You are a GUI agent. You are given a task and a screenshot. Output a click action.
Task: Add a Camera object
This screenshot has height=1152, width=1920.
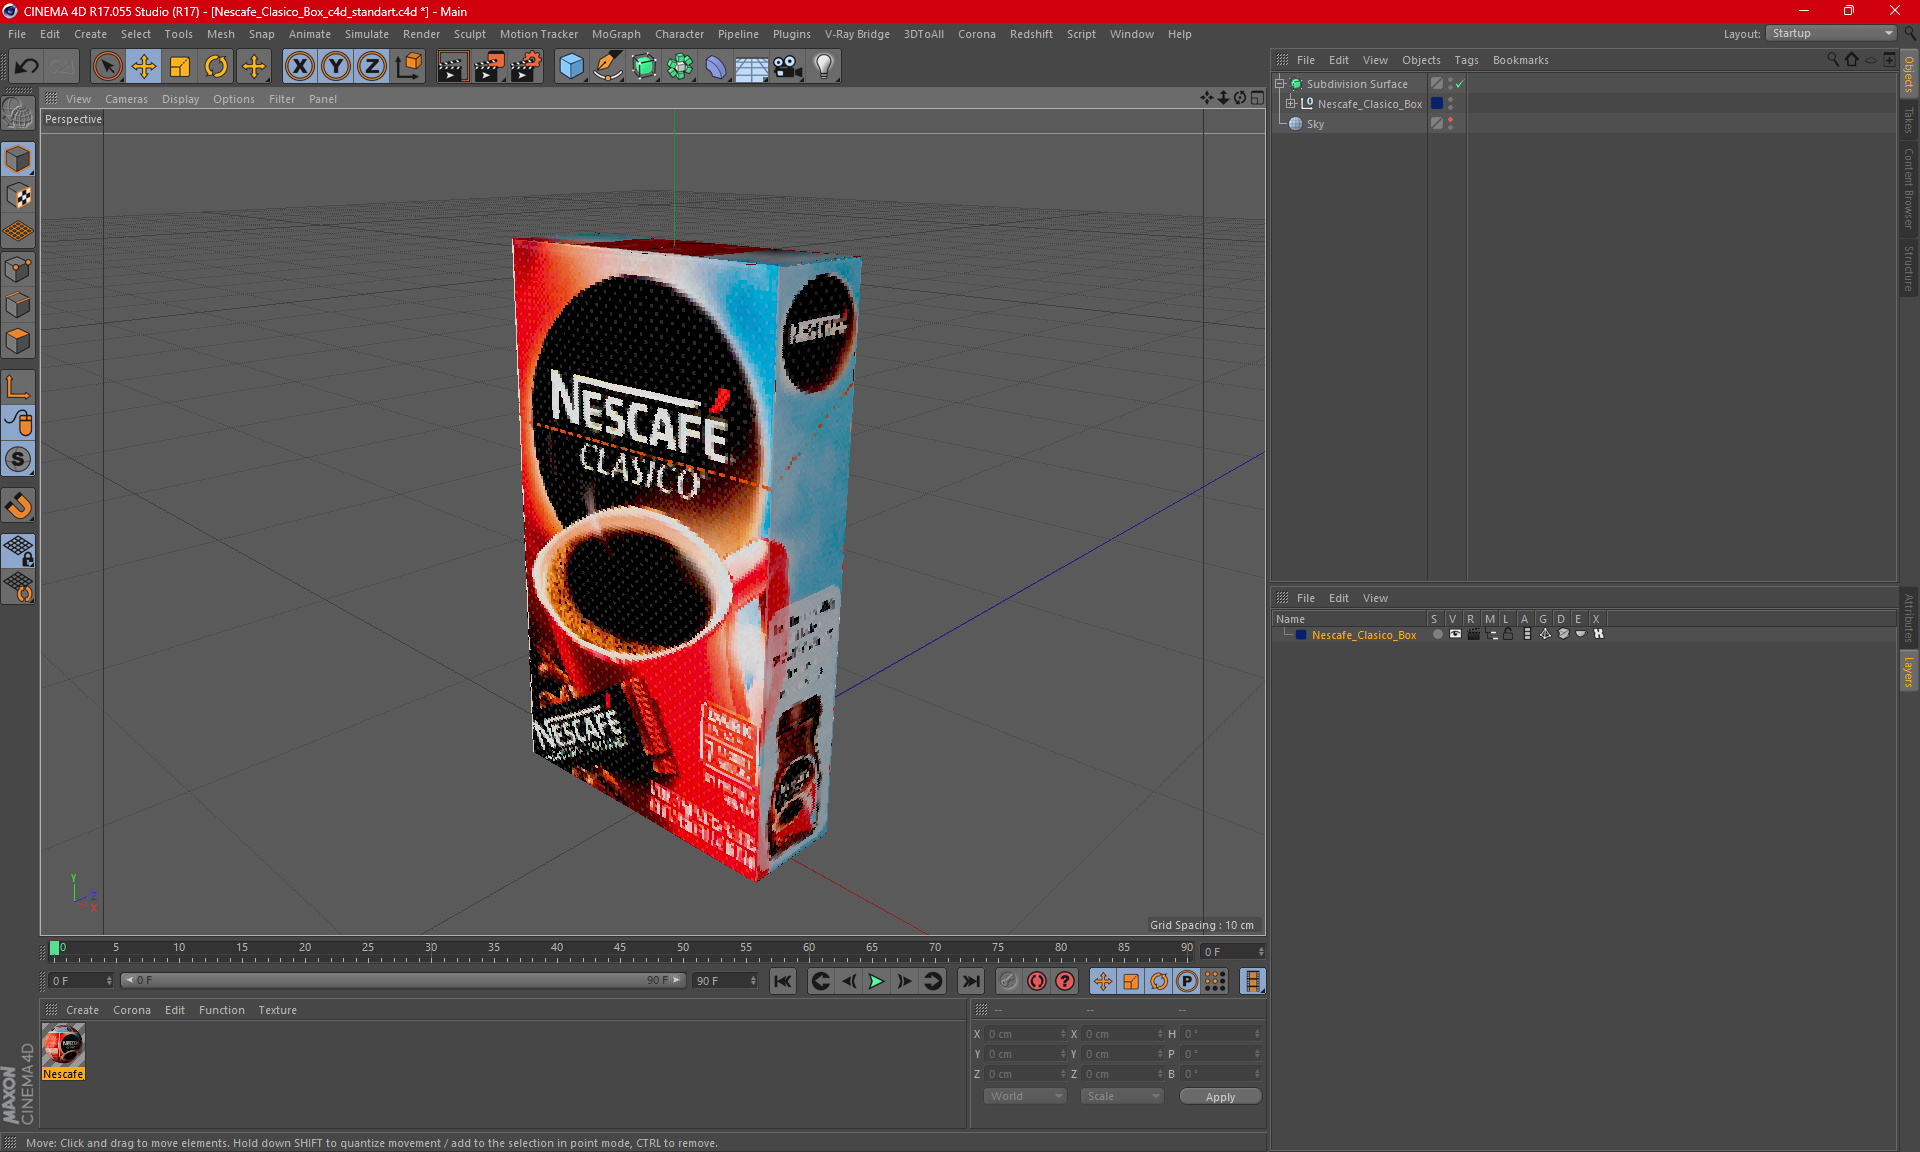(x=788, y=67)
